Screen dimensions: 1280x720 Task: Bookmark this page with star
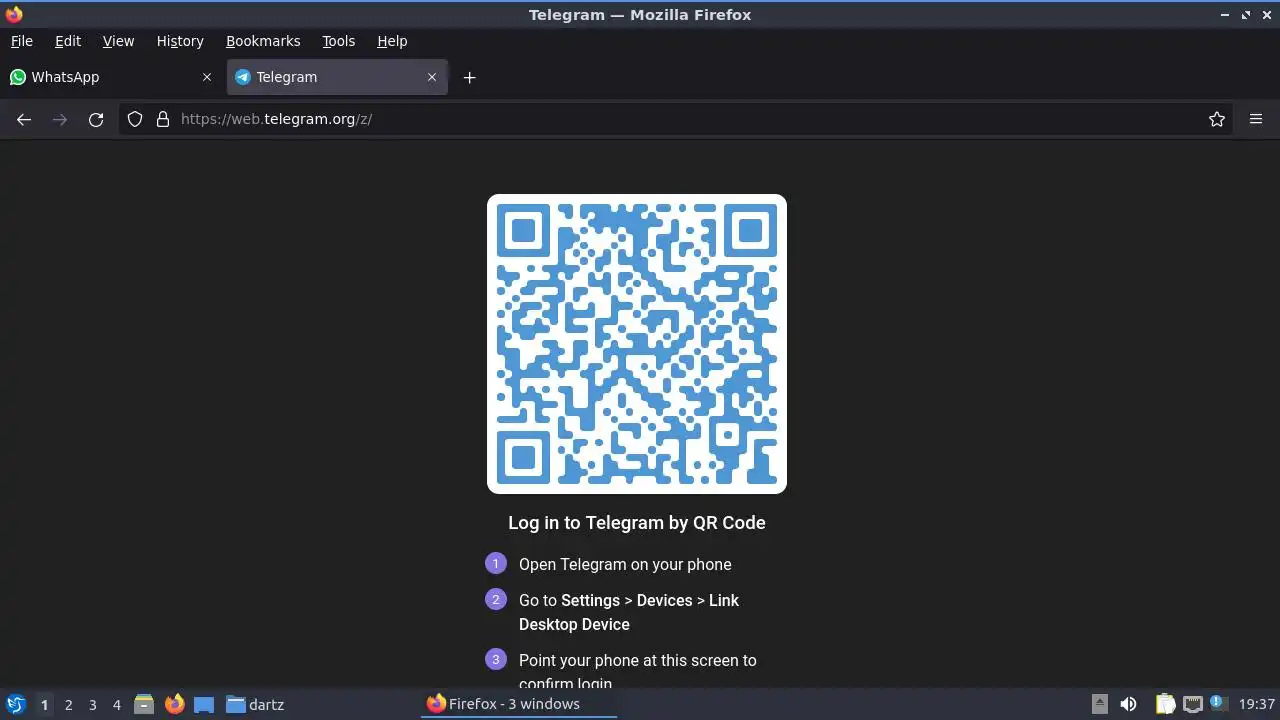click(1217, 119)
